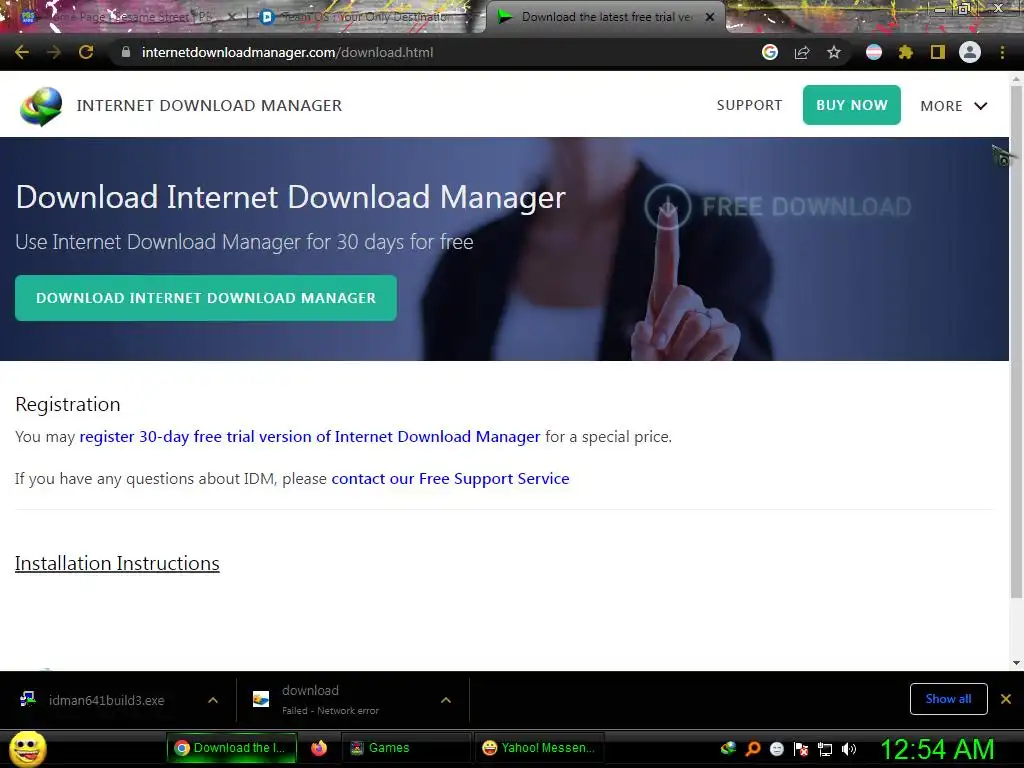Open the share page icon
This screenshot has height=768, width=1024.
click(x=802, y=52)
